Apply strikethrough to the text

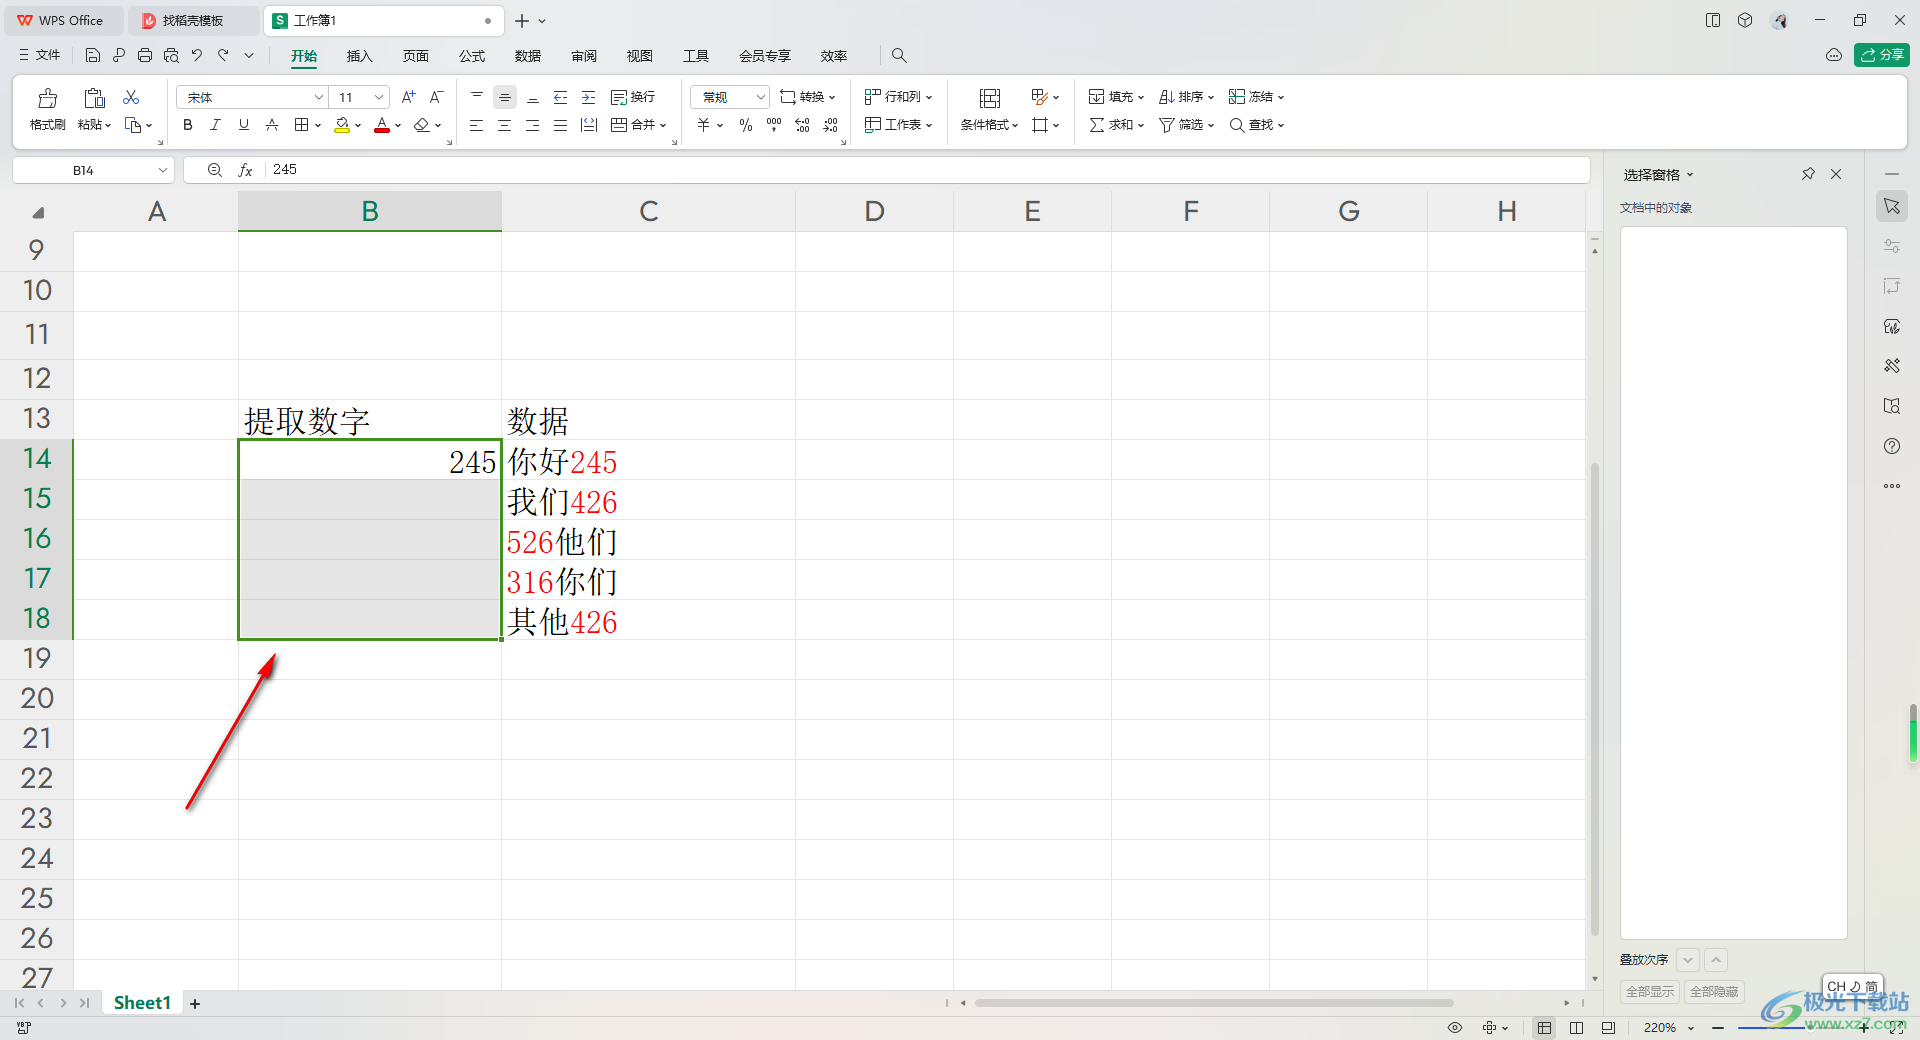[272, 125]
